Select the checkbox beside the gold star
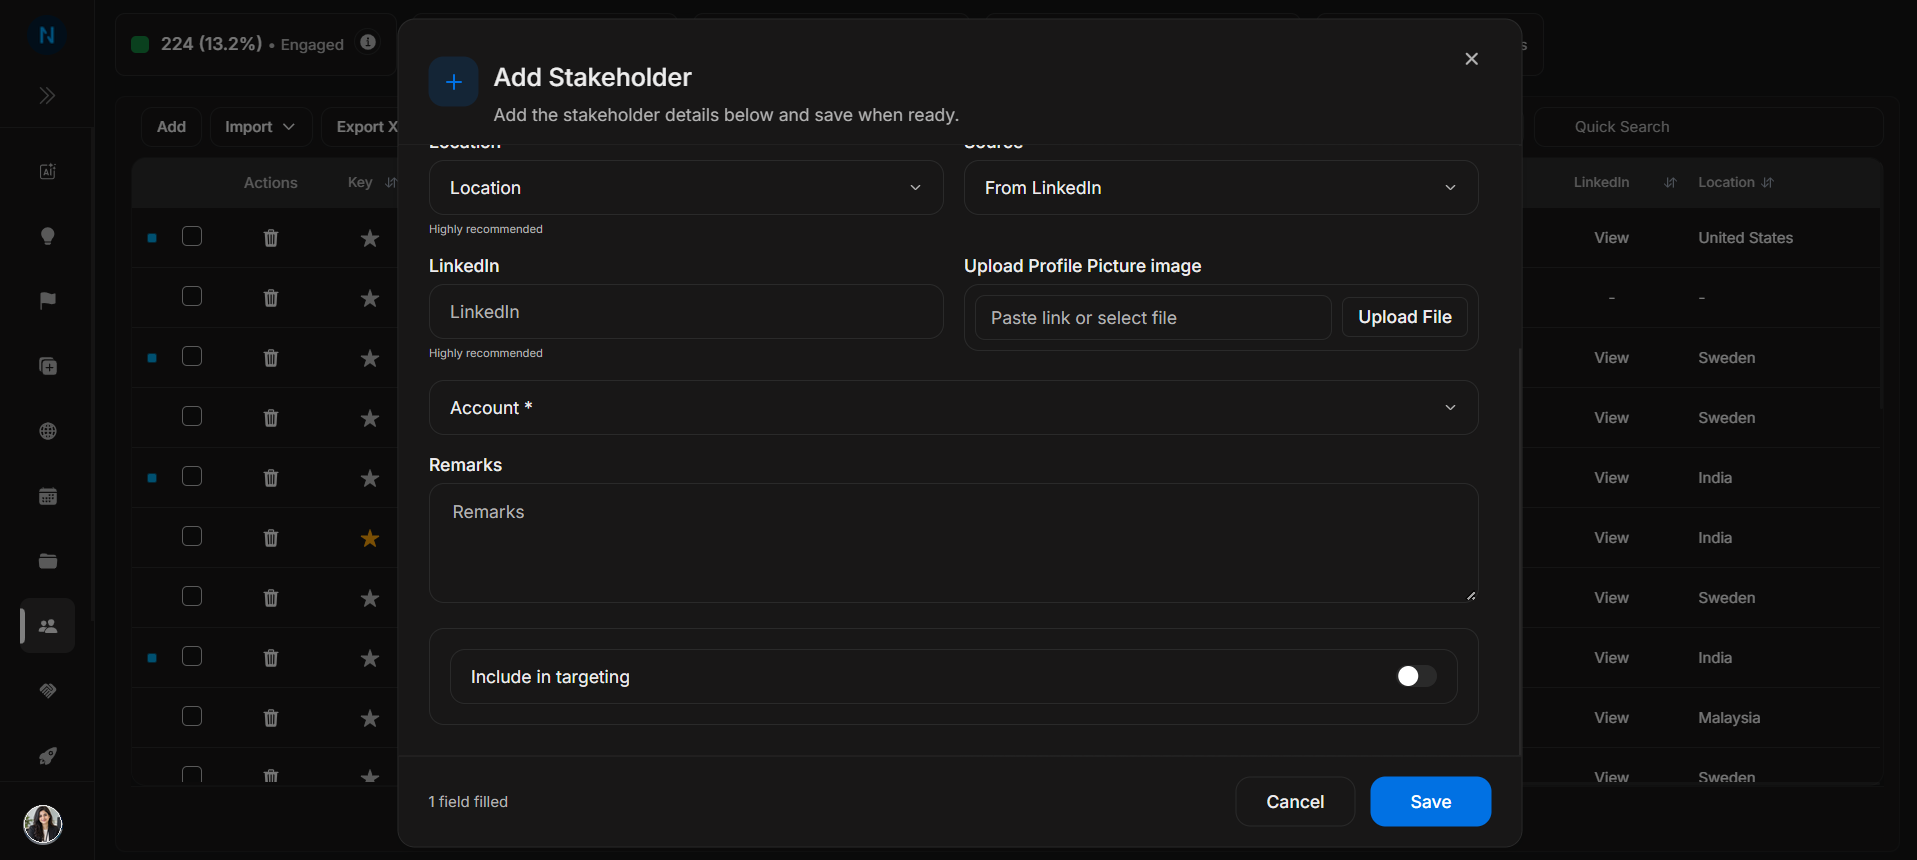 pyautogui.click(x=192, y=536)
